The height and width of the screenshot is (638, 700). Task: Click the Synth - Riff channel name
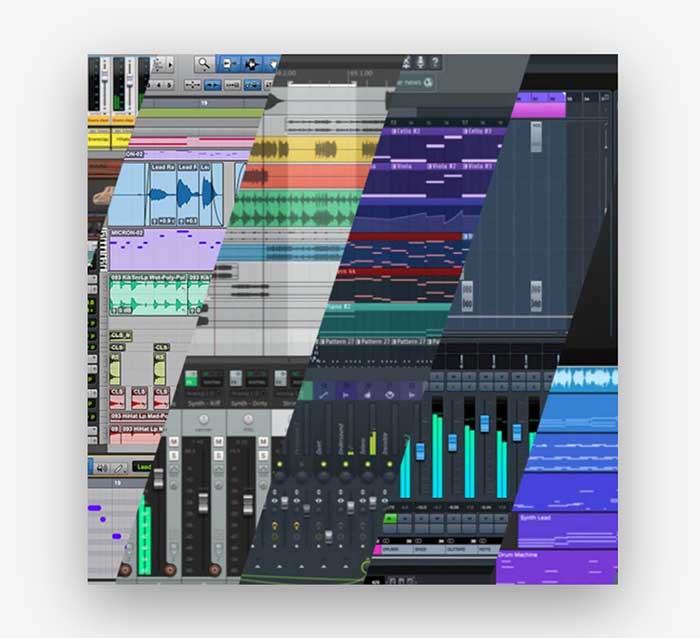204,404
